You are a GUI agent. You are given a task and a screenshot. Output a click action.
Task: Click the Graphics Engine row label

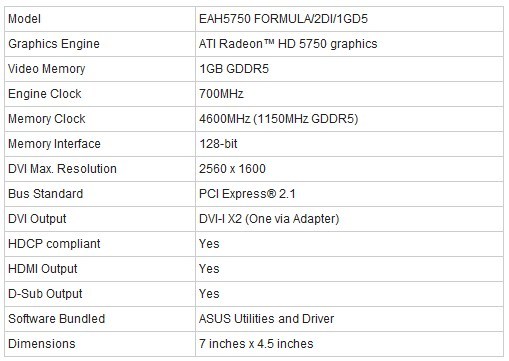pos(54,44)
